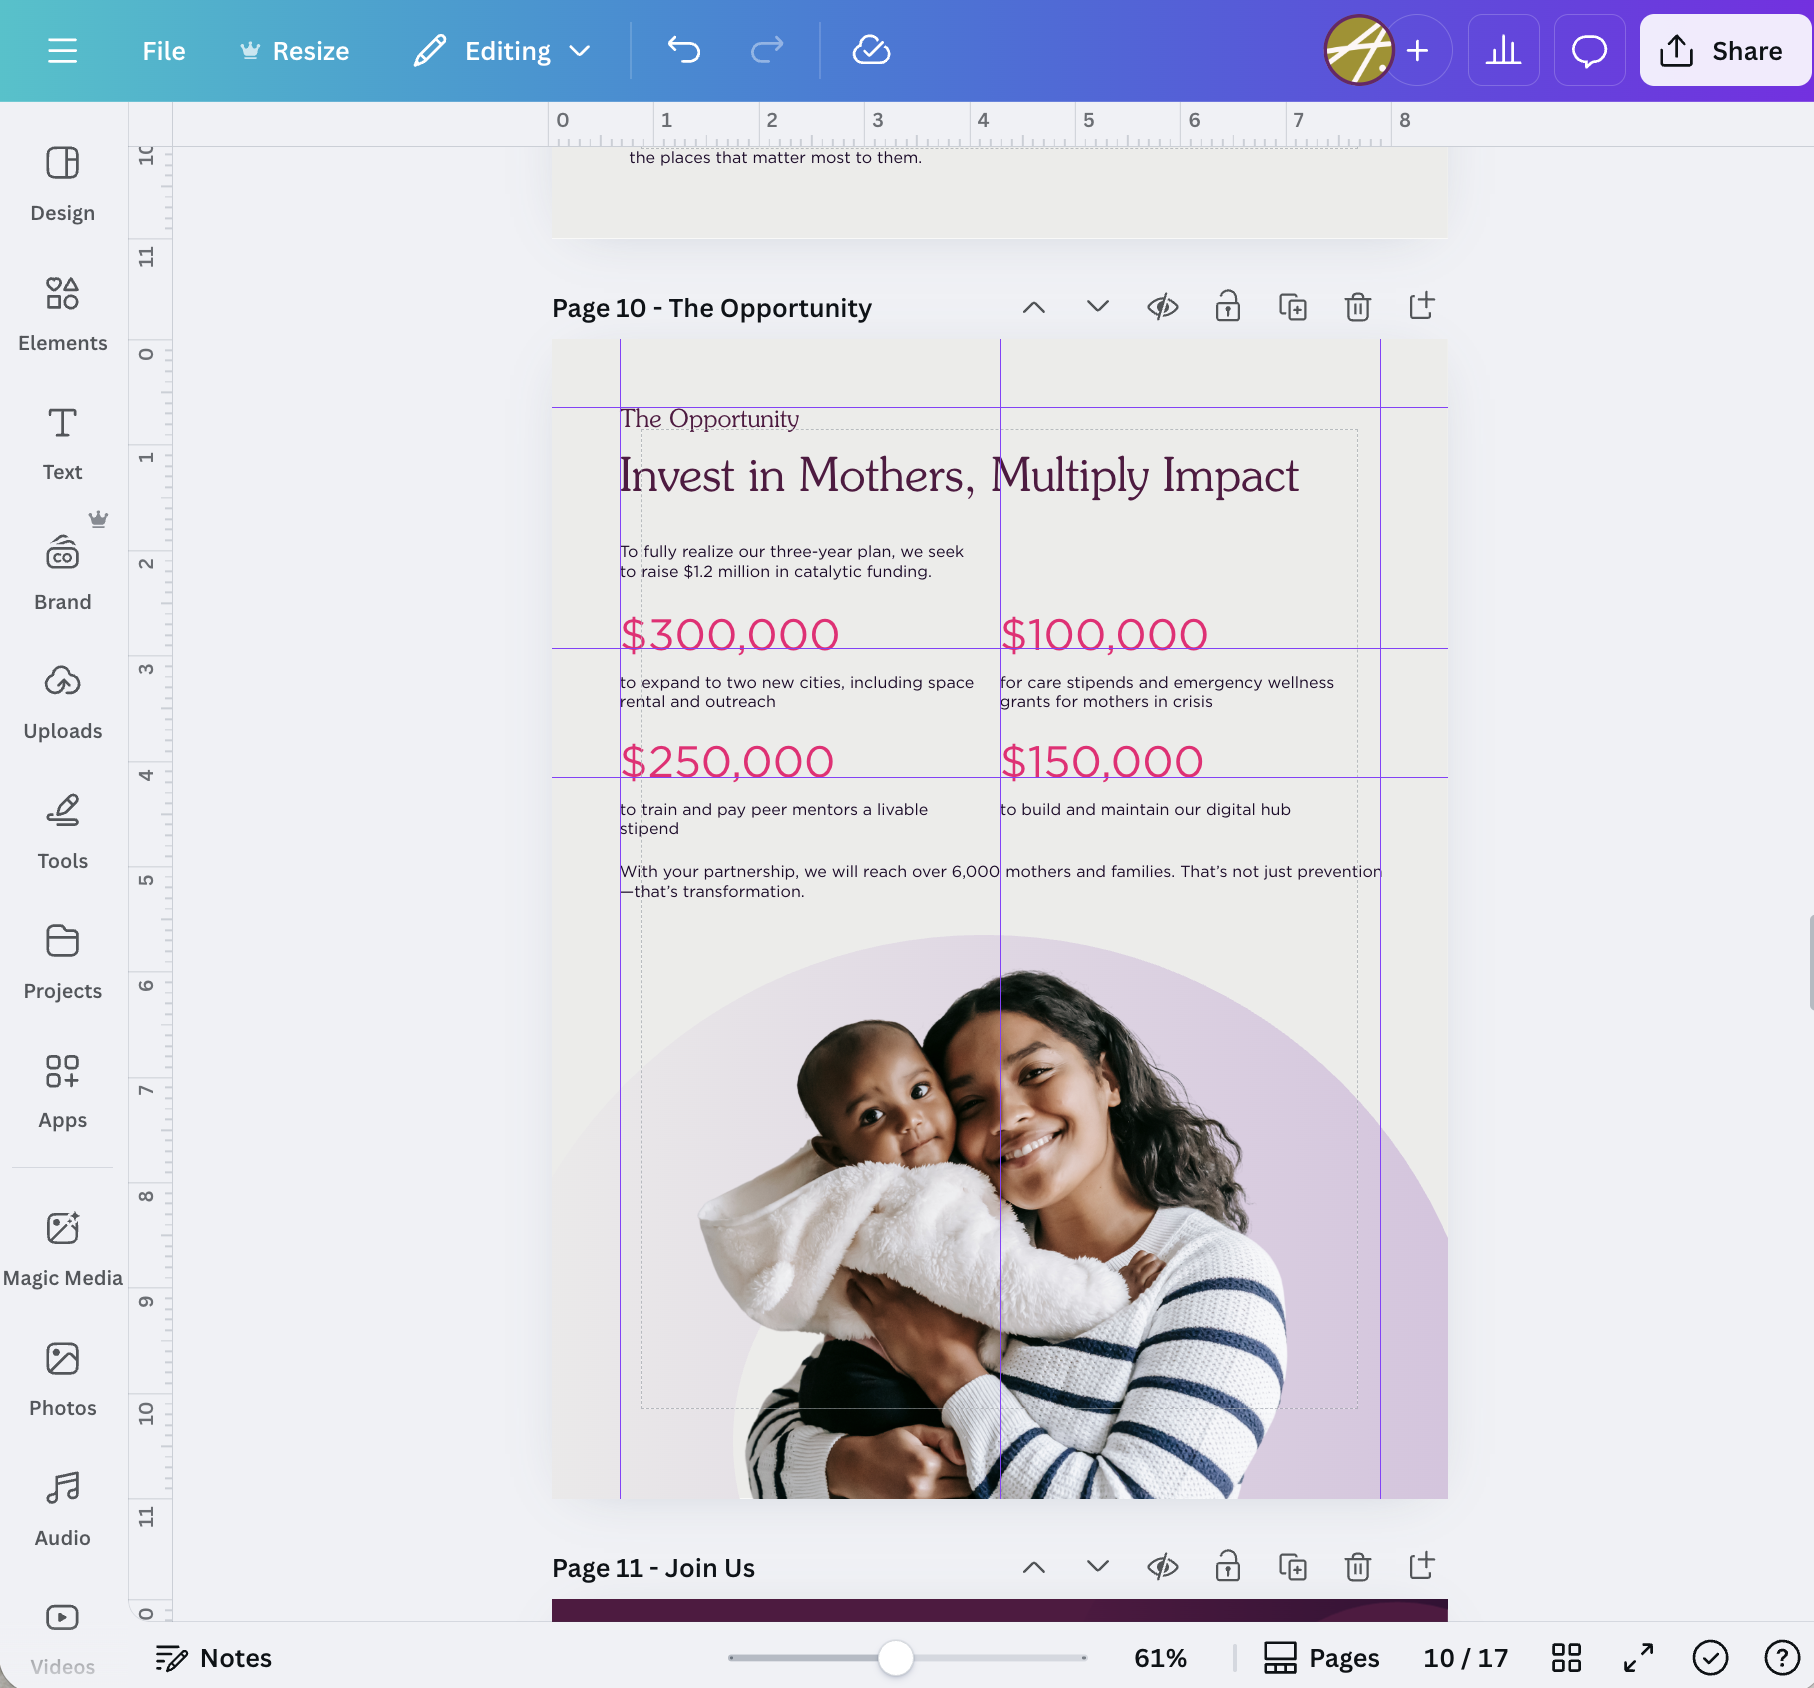This screenshot has width=1814, height=1688.
Task: Select the 'Invest in Mothers, Multiply Impact' heading
Action: (x=958, y=476)
